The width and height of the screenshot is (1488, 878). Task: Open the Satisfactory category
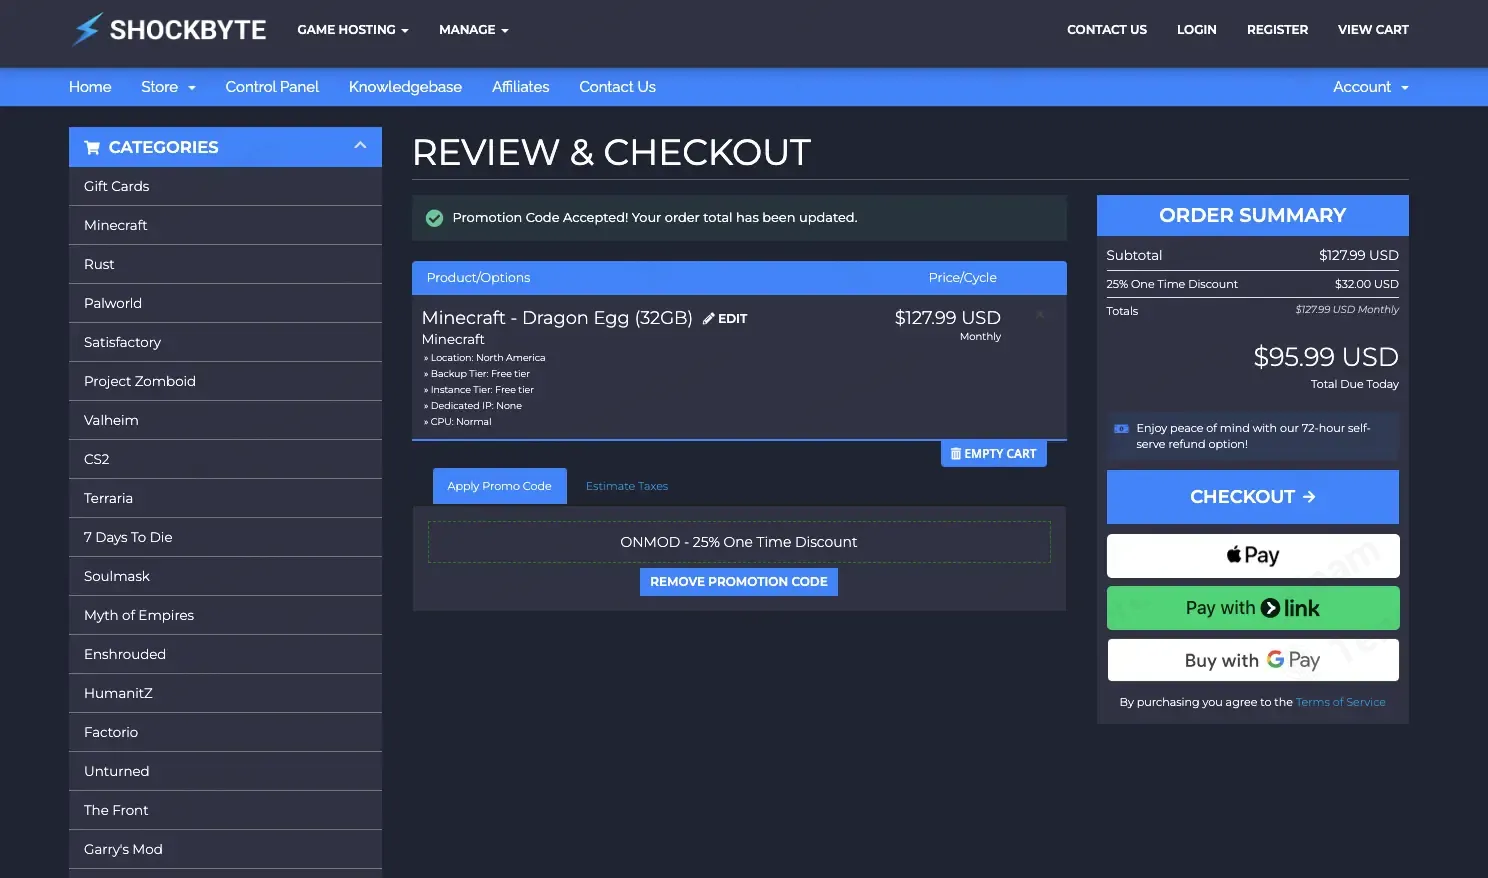225,342
